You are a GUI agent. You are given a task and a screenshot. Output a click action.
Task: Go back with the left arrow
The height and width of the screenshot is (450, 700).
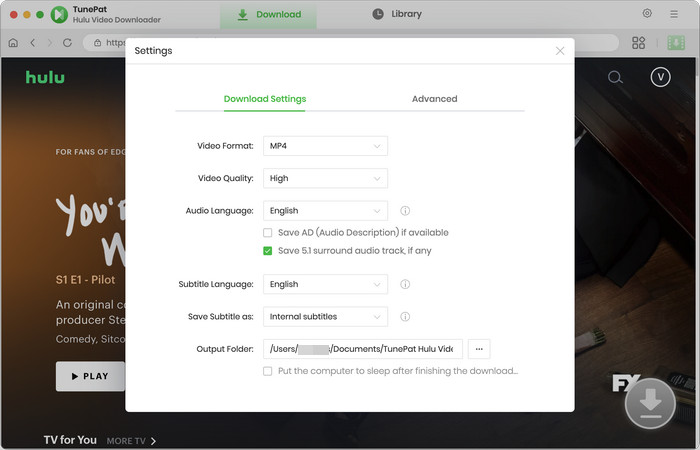coord(33,43)
